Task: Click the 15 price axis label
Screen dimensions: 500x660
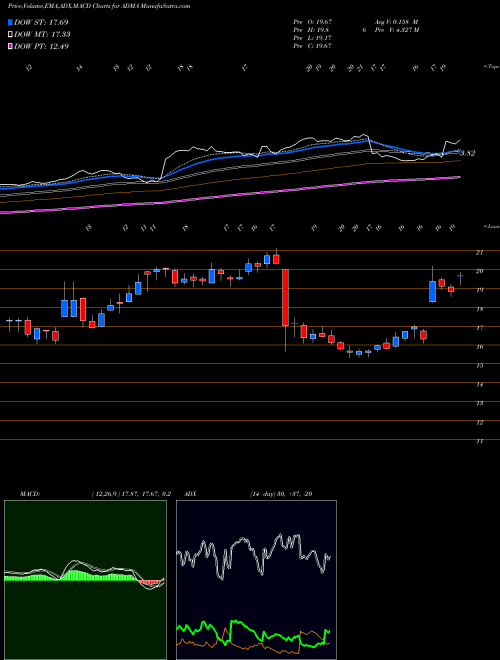Action: click(x=479, y=366)
